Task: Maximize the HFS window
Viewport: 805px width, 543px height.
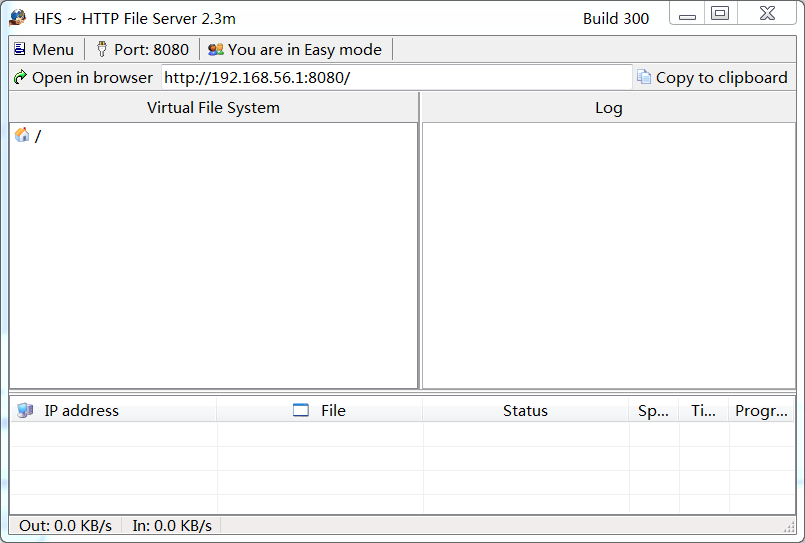Action: [x=720, y=13]
